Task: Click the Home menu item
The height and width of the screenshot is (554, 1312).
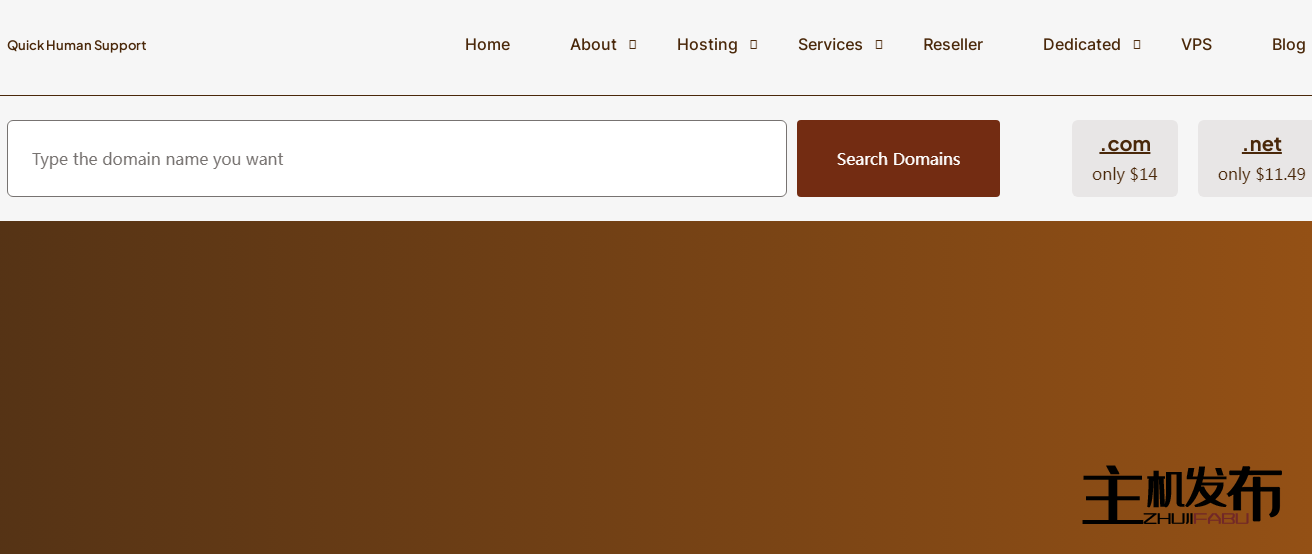Action: coord(487,45)
